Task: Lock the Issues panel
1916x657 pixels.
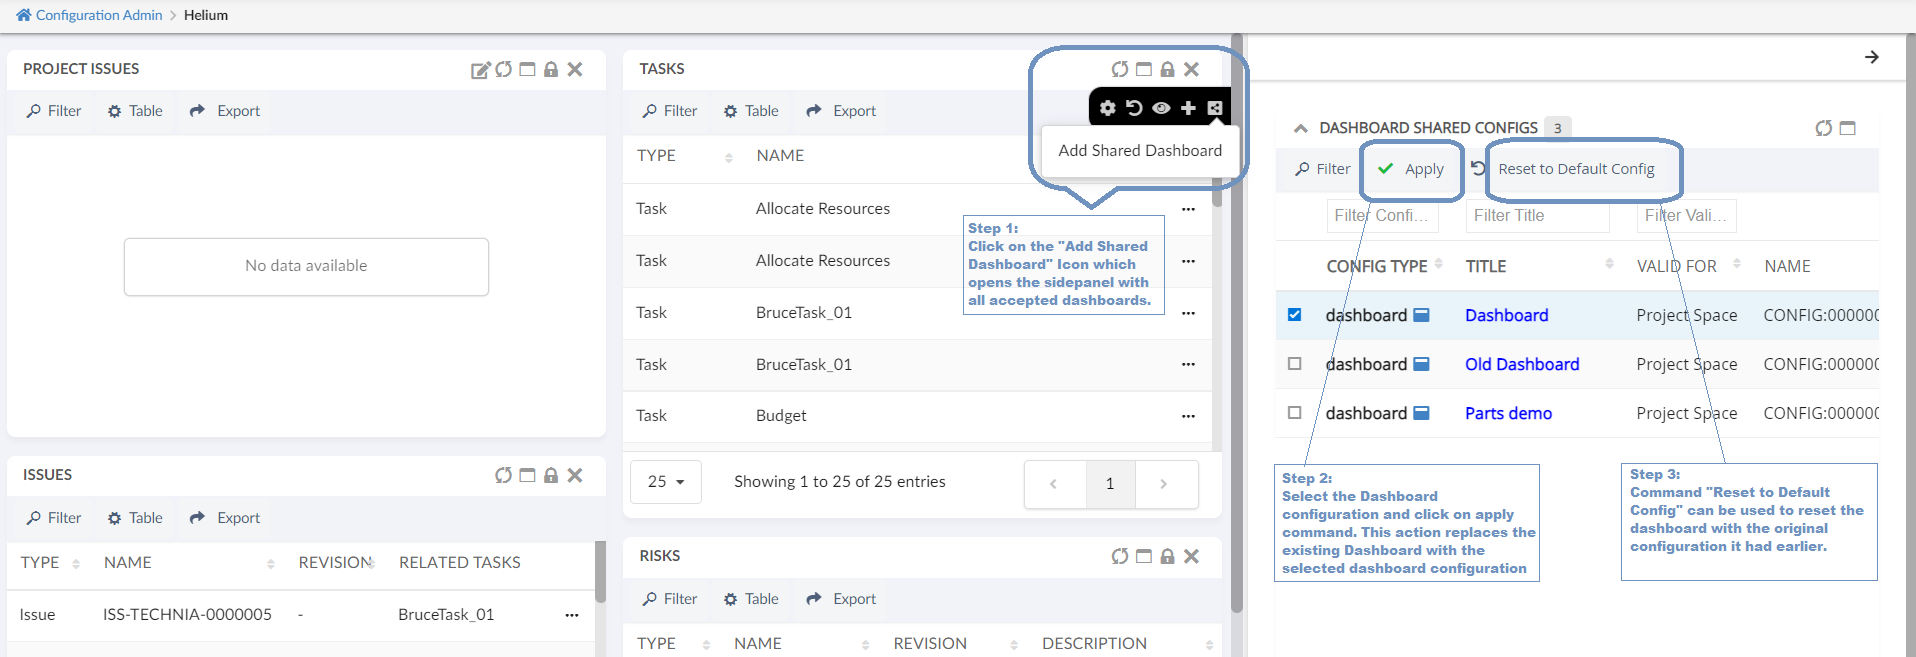Action: pos(551,475)
